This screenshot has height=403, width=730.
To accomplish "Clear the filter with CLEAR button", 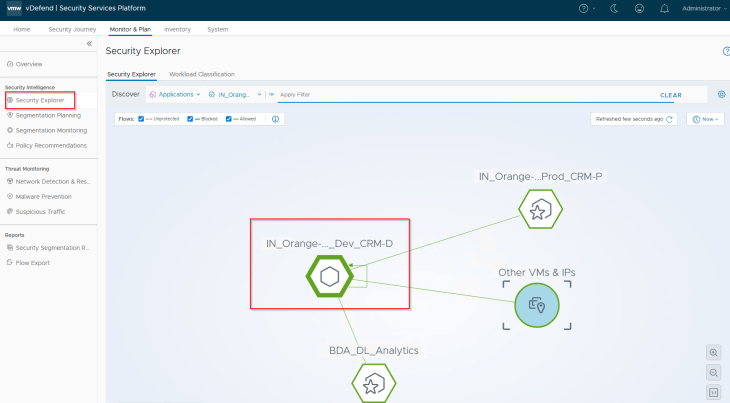I will (x=670, y=95).
